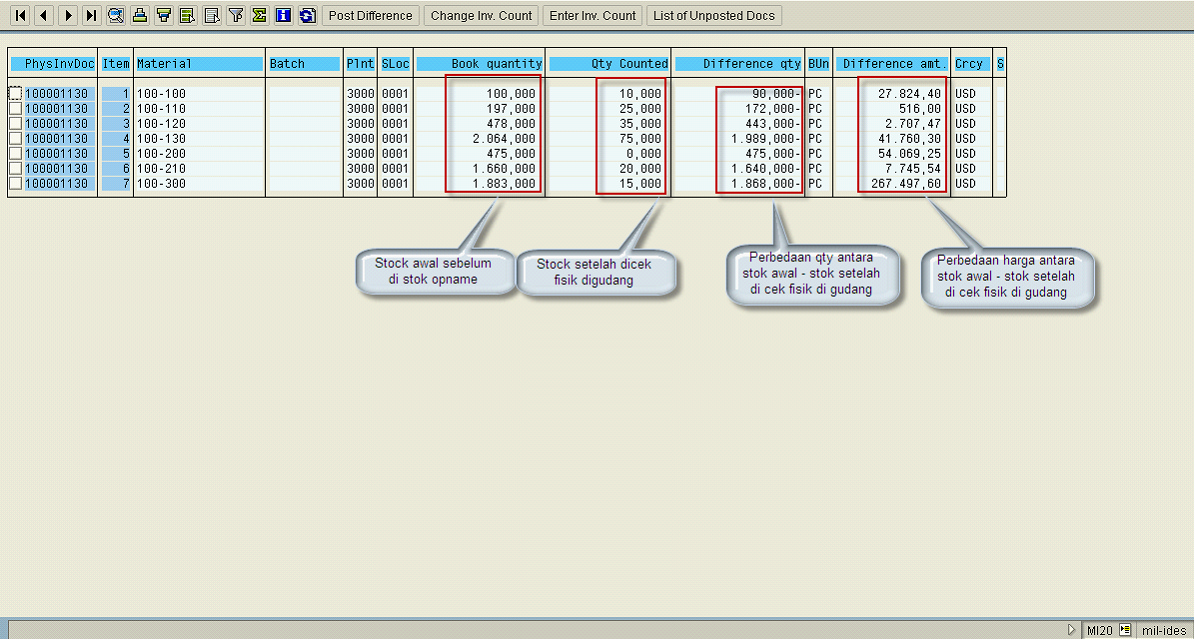Click the summation total icon
Screen dimensions: 1195x640
coord(259,16)
